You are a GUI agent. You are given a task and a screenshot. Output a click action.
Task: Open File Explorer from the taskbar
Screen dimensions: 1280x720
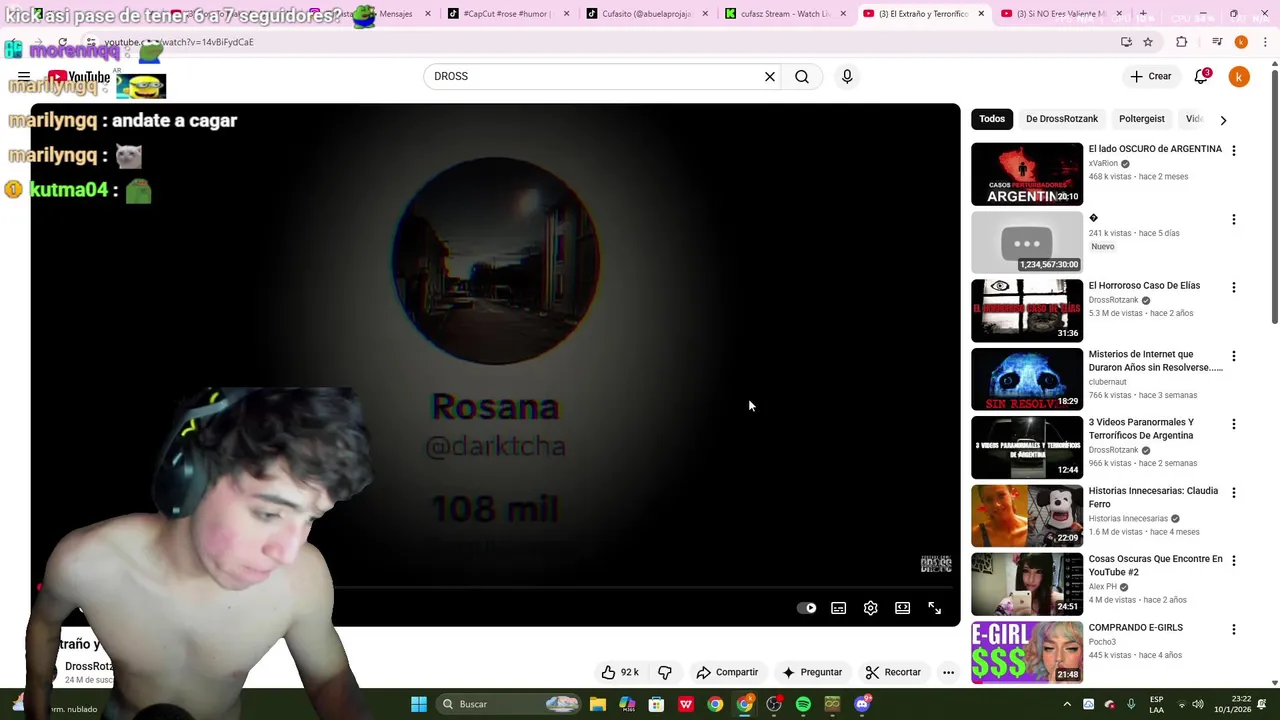point(598,704)
